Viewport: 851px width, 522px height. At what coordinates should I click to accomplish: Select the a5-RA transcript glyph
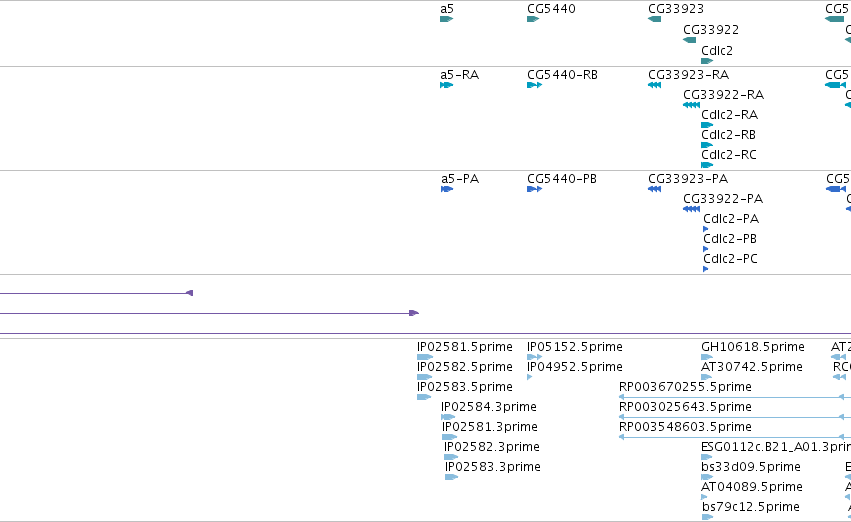(446, 85)
